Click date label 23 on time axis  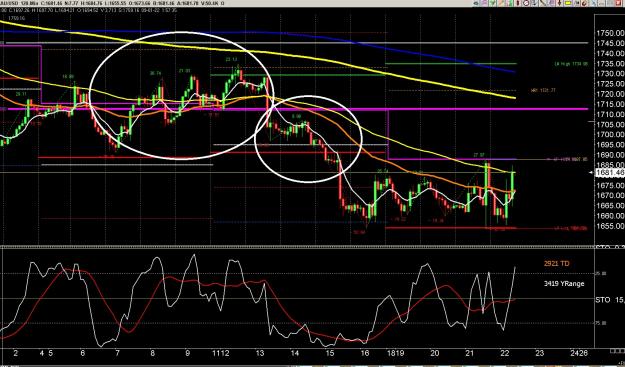point(539,353)
